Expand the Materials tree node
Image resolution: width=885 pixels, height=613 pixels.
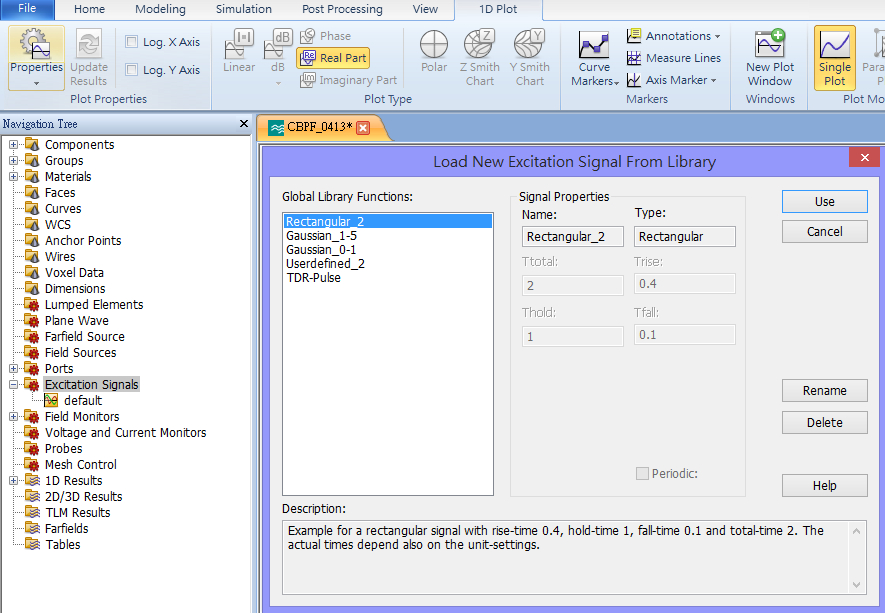(14, 177)
